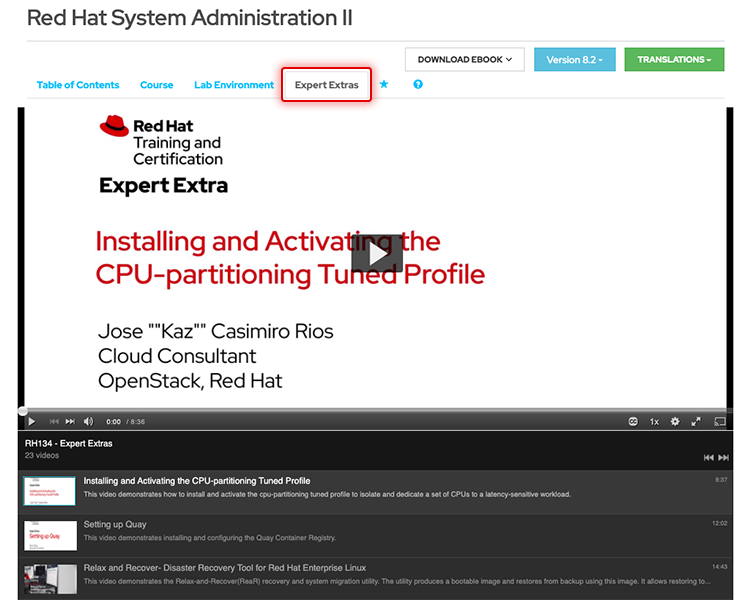Click the video progress seek bar
The height and width of the screenshot is (600, 751).
point(376,411)
